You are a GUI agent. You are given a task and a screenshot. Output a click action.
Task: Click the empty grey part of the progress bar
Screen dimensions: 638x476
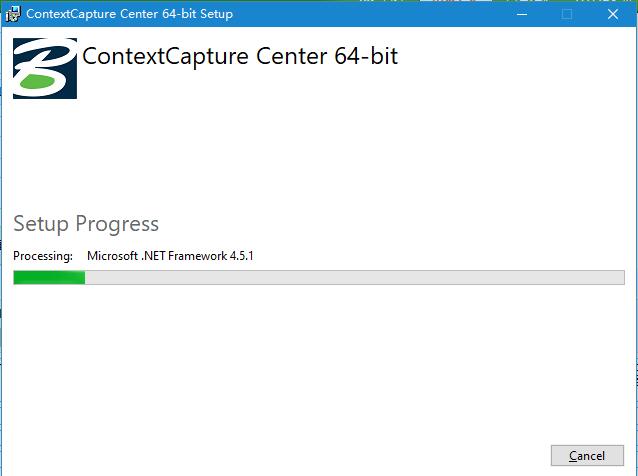(354, 278)
